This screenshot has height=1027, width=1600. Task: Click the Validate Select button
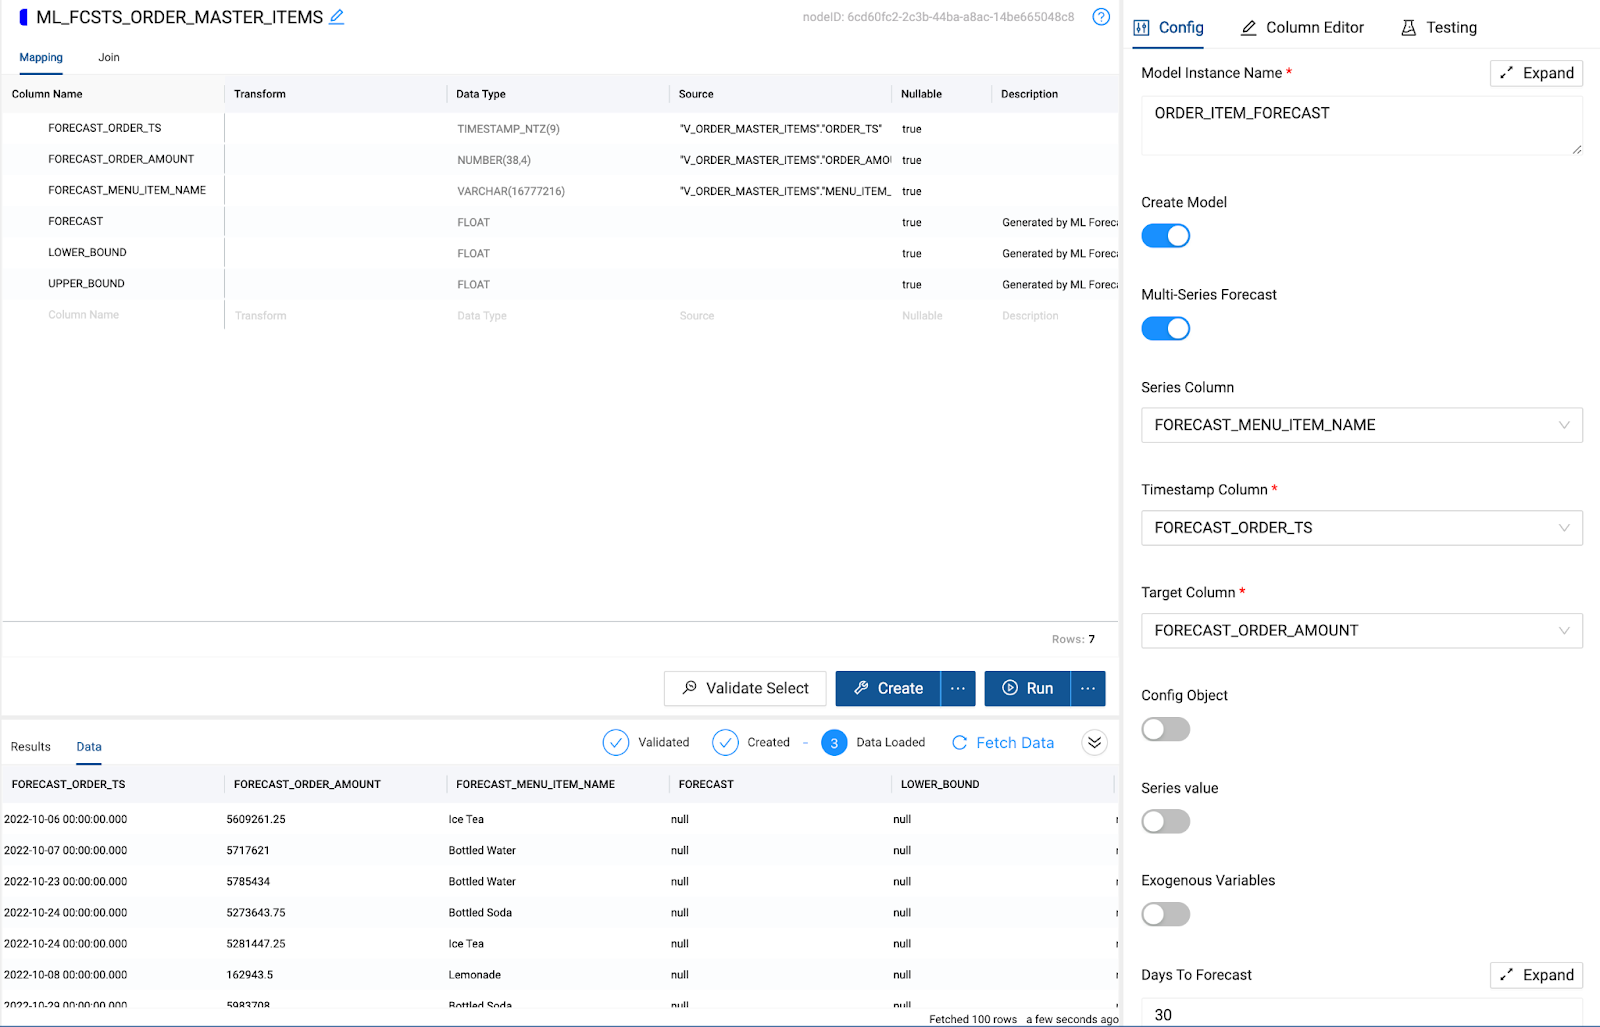point(744,688)
